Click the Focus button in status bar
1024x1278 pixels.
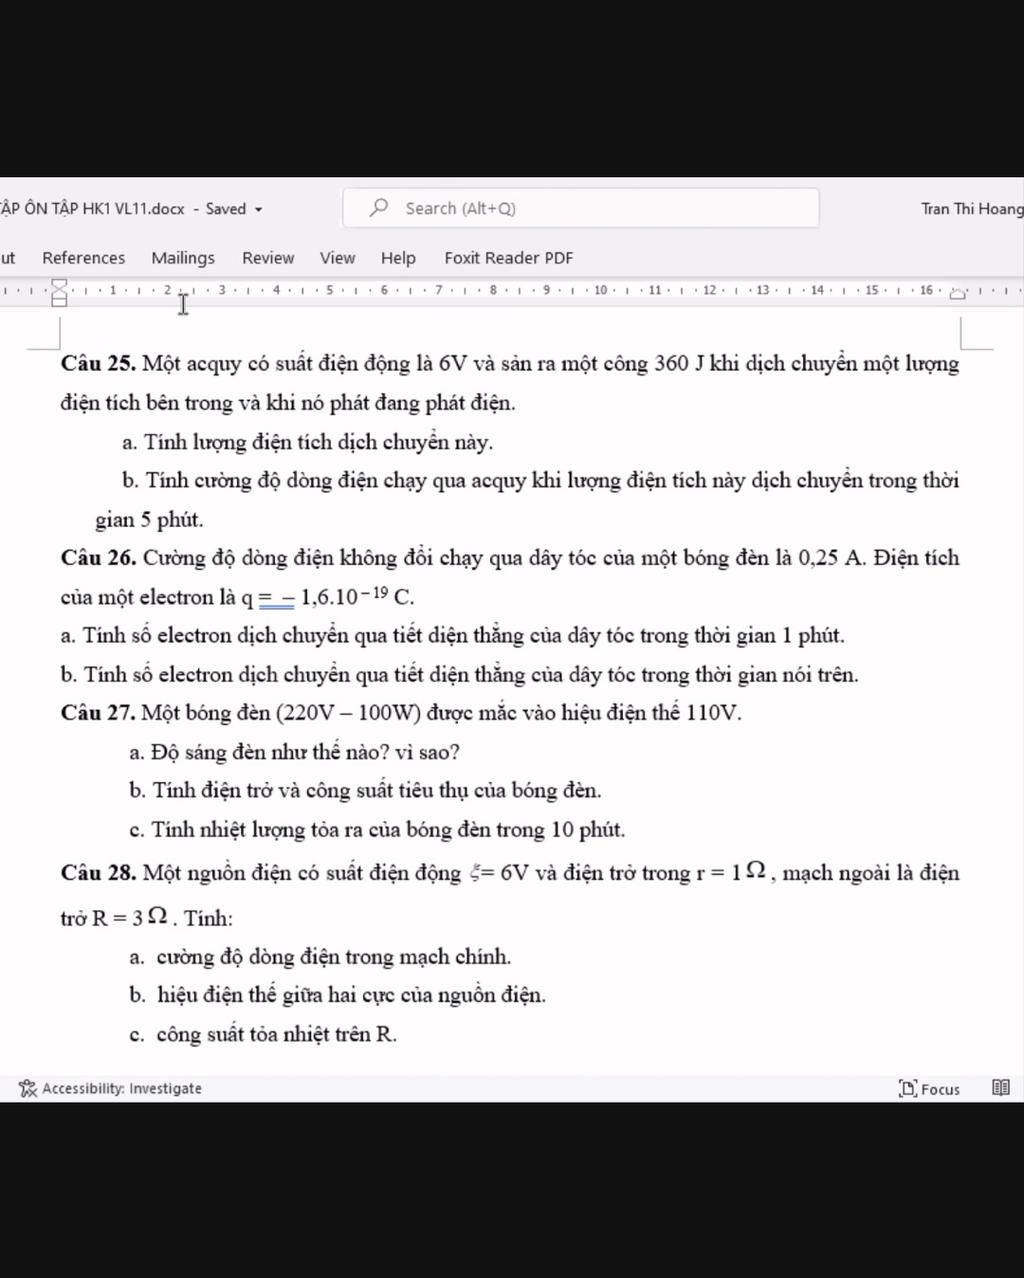click(930, 1088)
